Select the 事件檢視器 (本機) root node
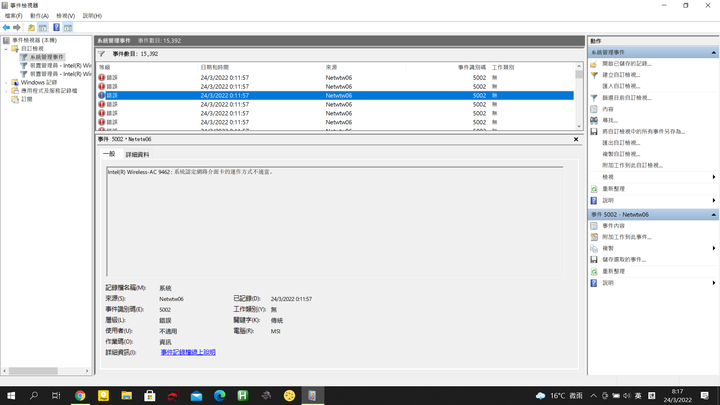 coord(34,40)
